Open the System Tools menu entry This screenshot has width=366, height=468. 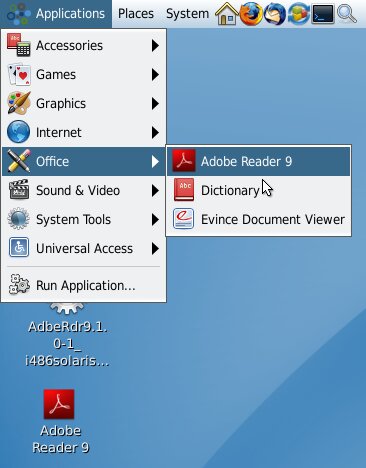click(83, 219)
